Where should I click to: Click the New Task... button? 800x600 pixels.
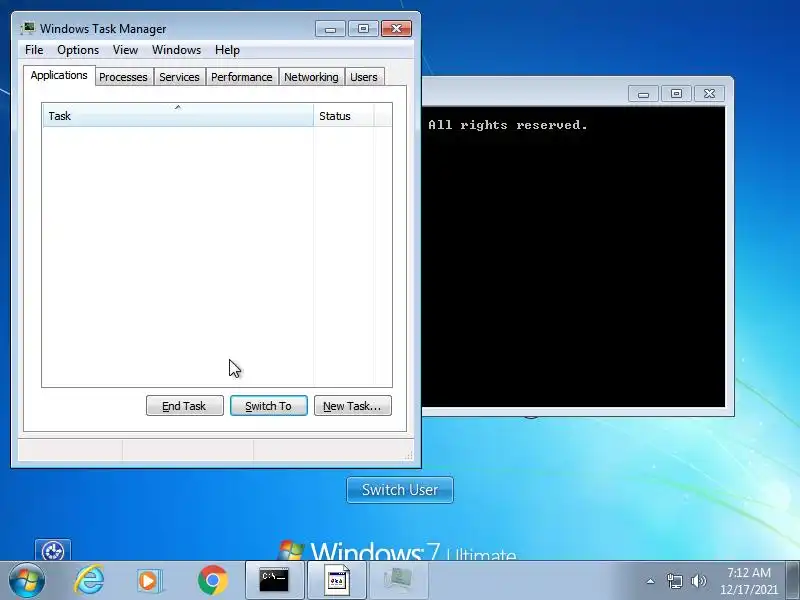pyautogui.click(x=353, y=406)
